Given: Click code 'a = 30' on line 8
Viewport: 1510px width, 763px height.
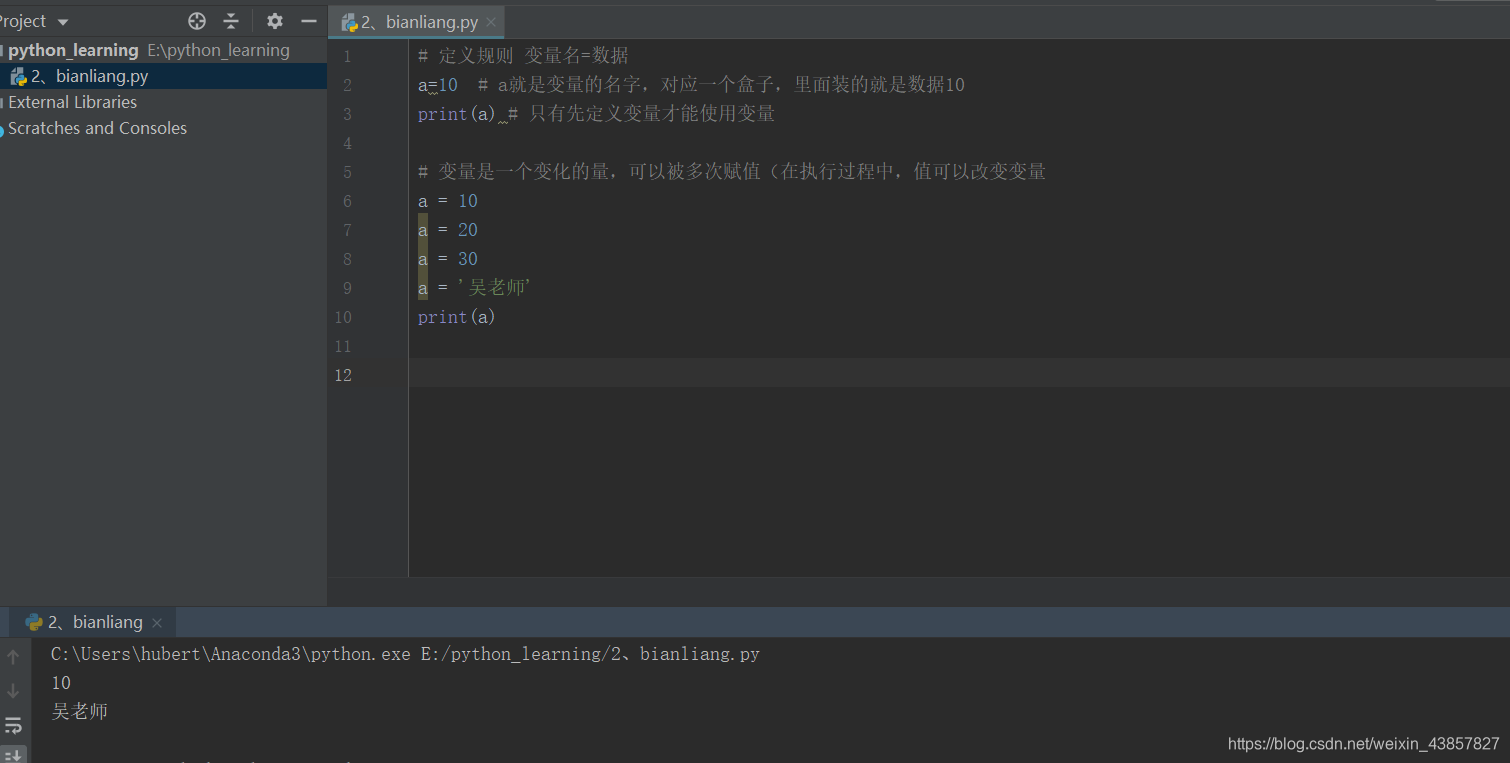Looking at the screenshot, I should (448, 259).
